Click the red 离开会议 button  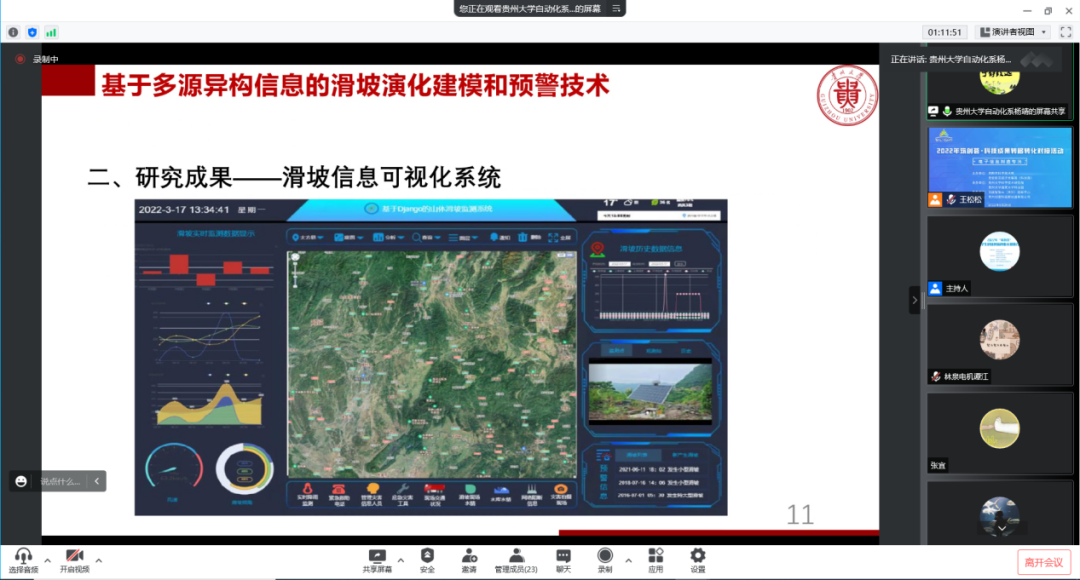point(1044,562)
